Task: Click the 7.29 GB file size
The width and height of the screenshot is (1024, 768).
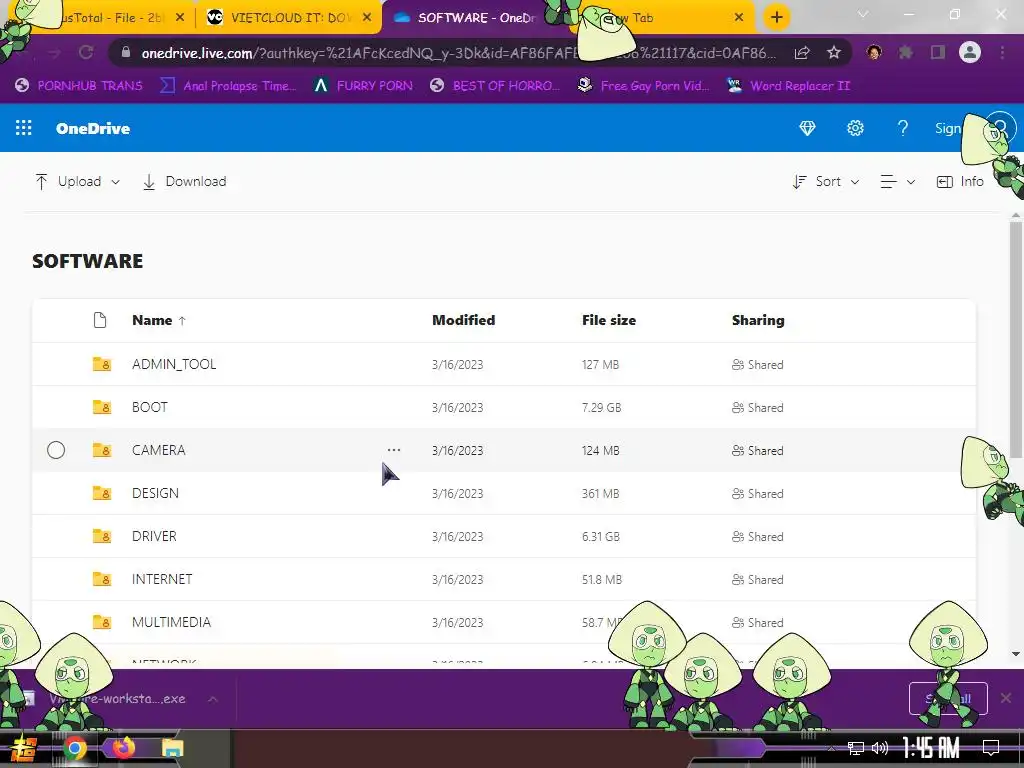Action: click(601, 408)
